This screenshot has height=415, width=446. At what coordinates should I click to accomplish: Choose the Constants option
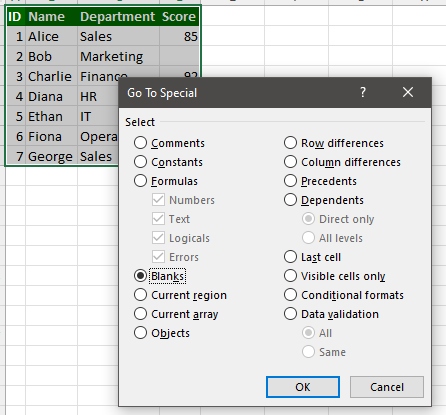[140, 162]
